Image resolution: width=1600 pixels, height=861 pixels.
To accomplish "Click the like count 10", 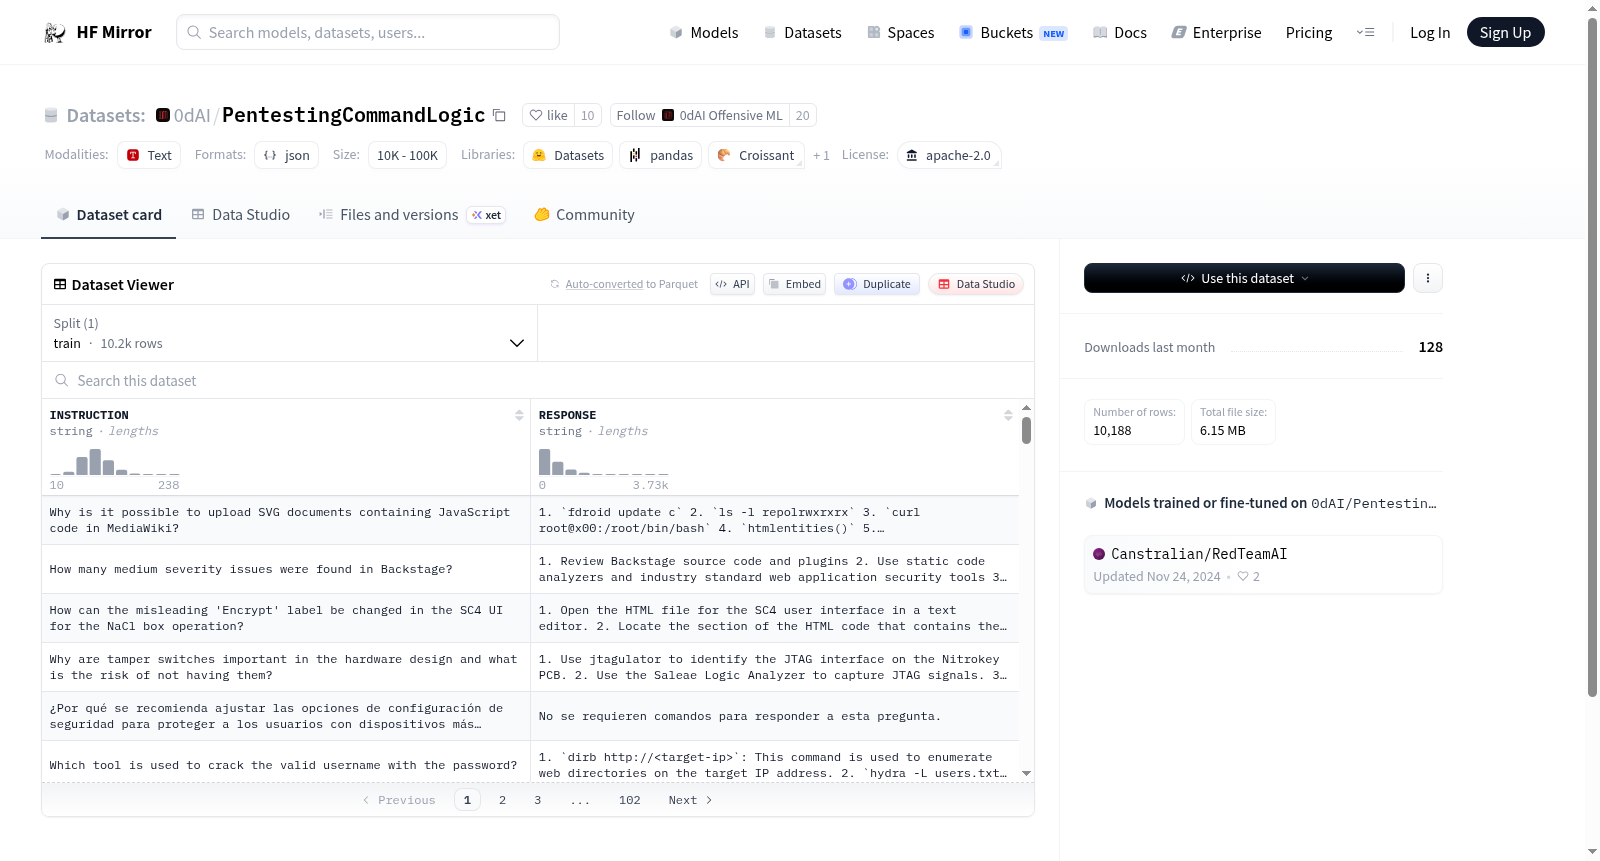I will click(x=588, y=115).
